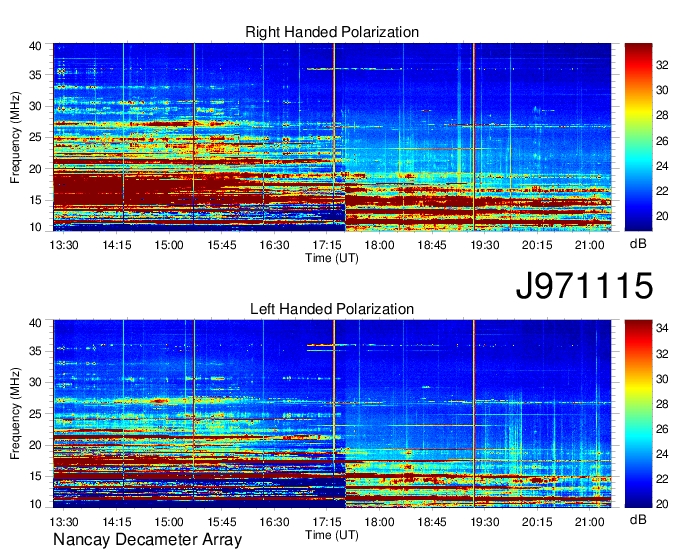
Task: Click the 32 dB tick on the left-handed colorbar
Action: point(662,354)
